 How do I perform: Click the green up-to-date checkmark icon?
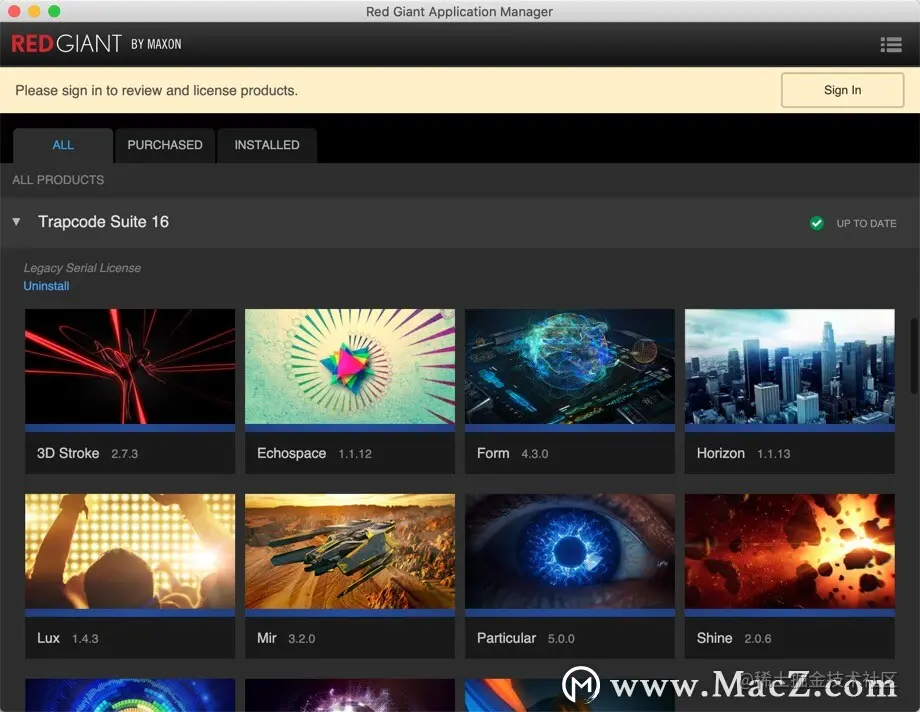pyautogui.click(x=816, y=223)
